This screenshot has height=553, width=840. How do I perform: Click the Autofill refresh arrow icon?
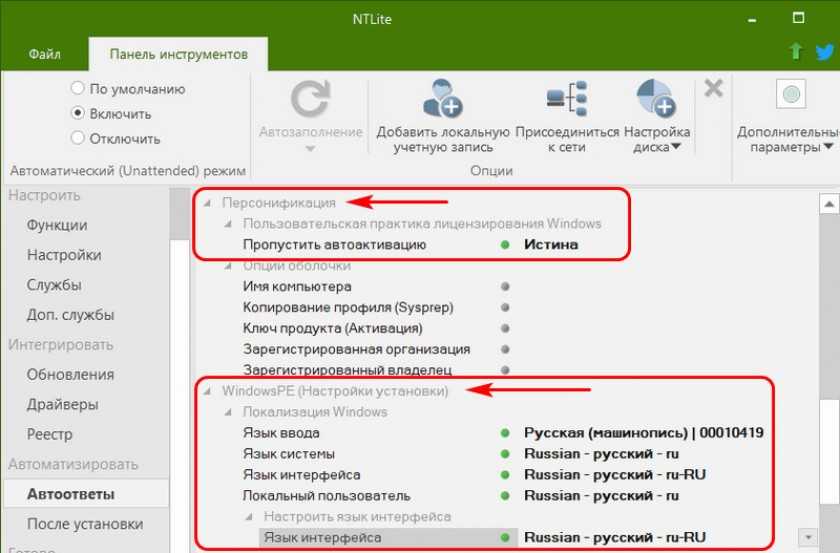(x=310, y=100)
